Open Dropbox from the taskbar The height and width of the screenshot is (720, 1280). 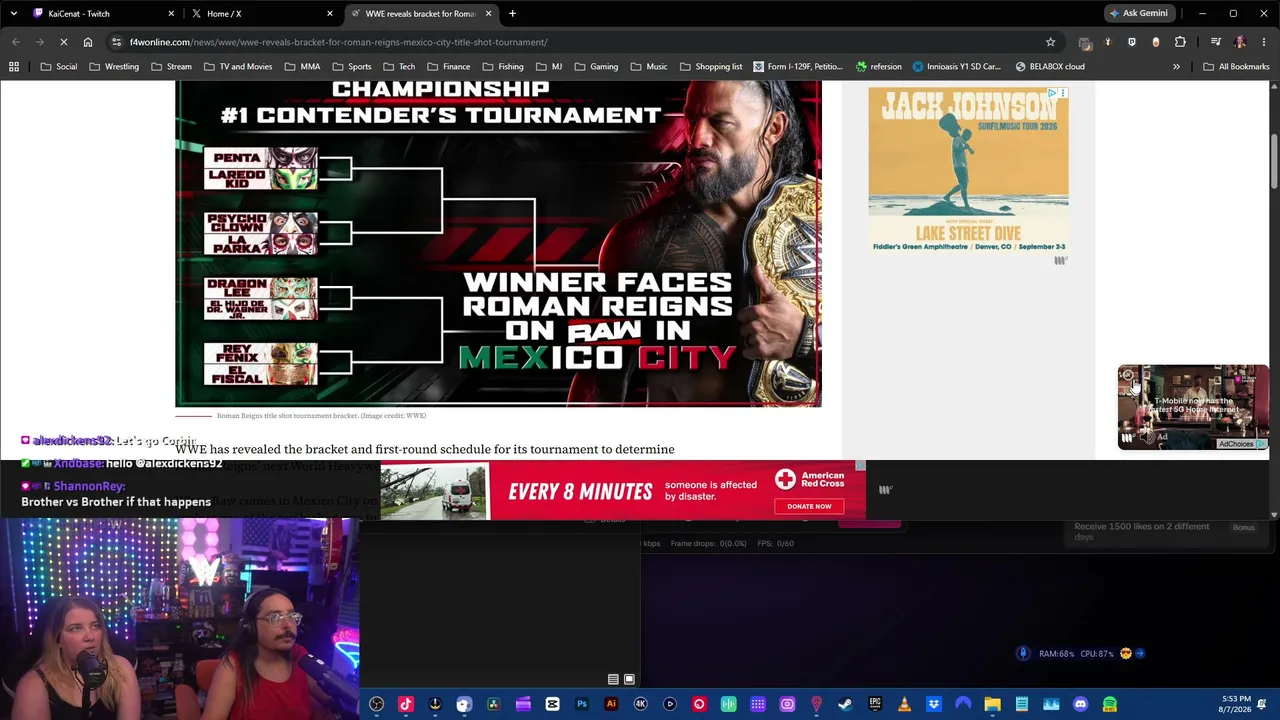point(934,704)
